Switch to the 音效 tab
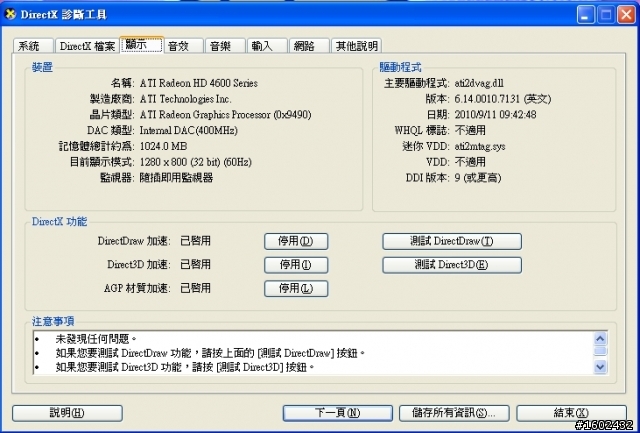640x433 pixels. pyautogui.click(x=183, y=46)
